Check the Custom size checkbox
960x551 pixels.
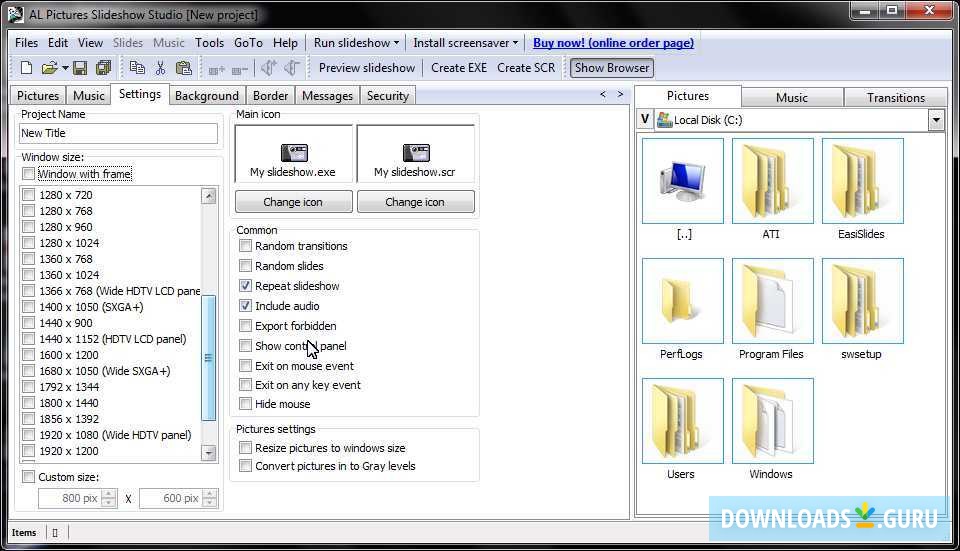[x=28, y=476]
